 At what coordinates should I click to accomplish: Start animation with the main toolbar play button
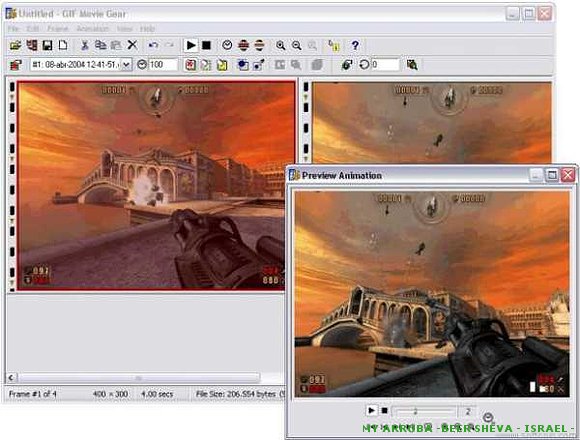[x=191, y=45]
